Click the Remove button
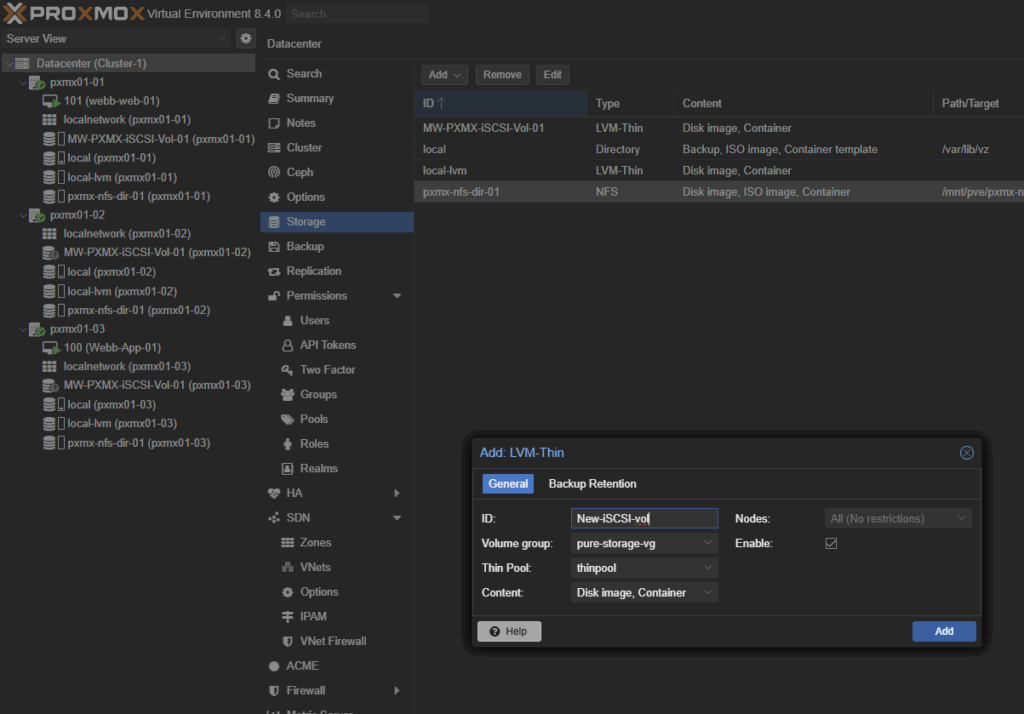 [x=502, y=74]
